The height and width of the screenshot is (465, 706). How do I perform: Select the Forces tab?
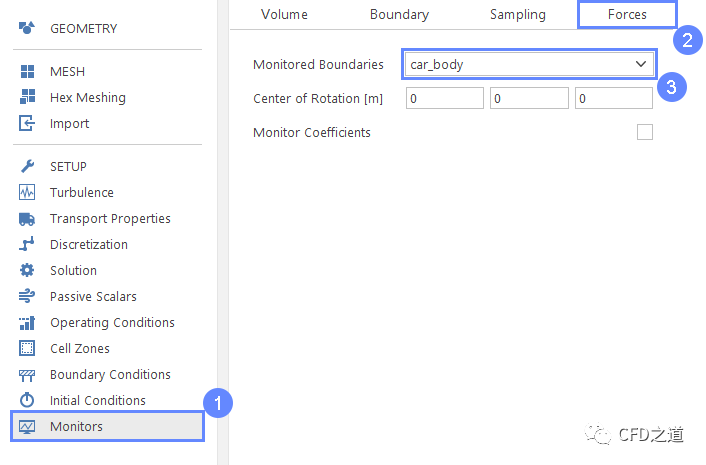[x=627, y=14]
